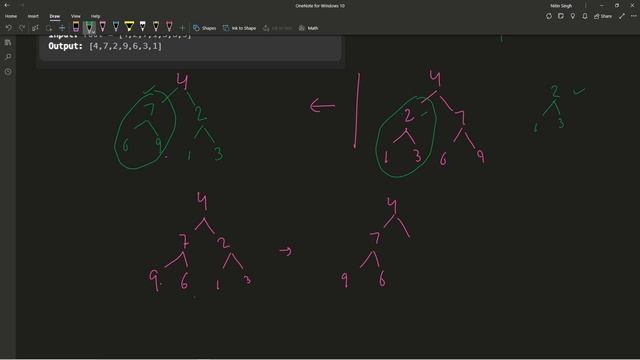
Task: Toggle Ink to Shape conversion
Action: click(240, 28)
